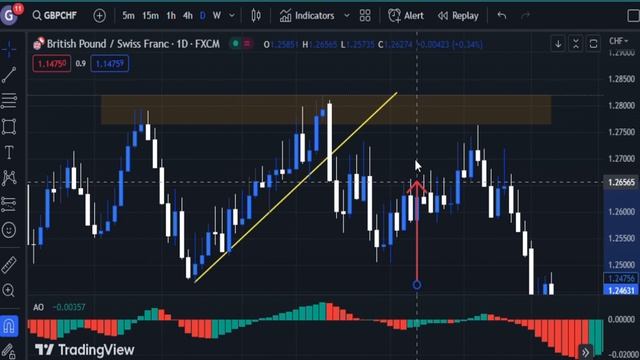Screen dimensions: 640x360
Task: Toggle magnet mode snapping
Action: [9, 326]
